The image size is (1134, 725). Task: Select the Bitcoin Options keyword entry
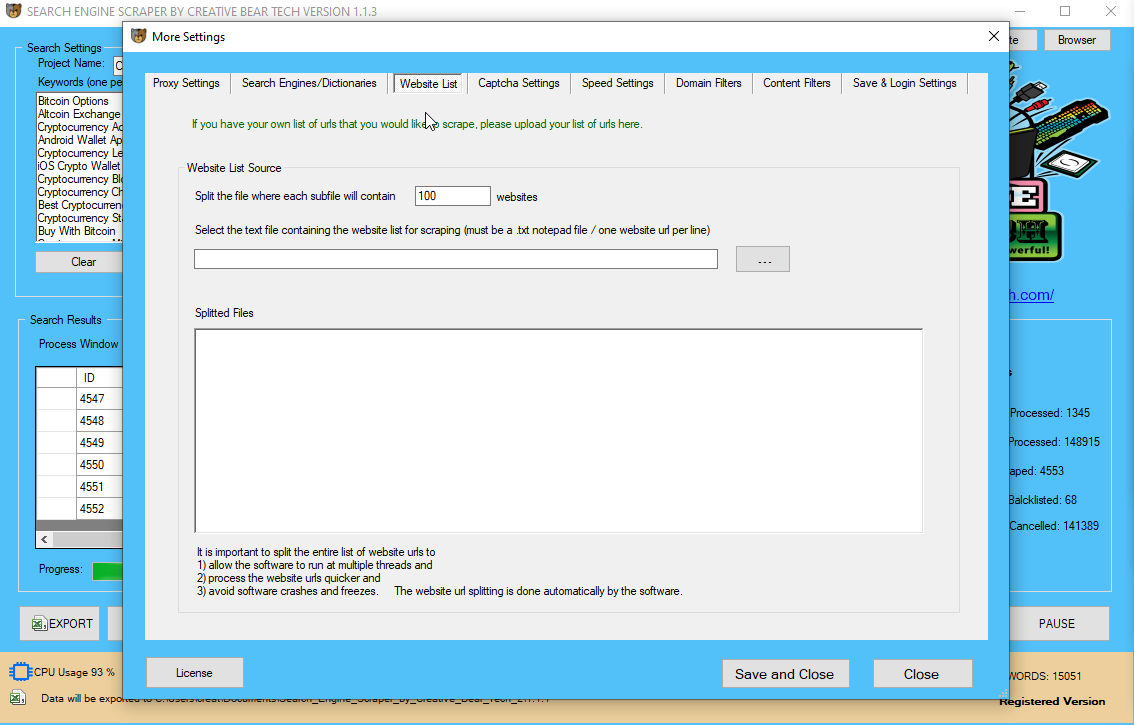tap(75, 100)
